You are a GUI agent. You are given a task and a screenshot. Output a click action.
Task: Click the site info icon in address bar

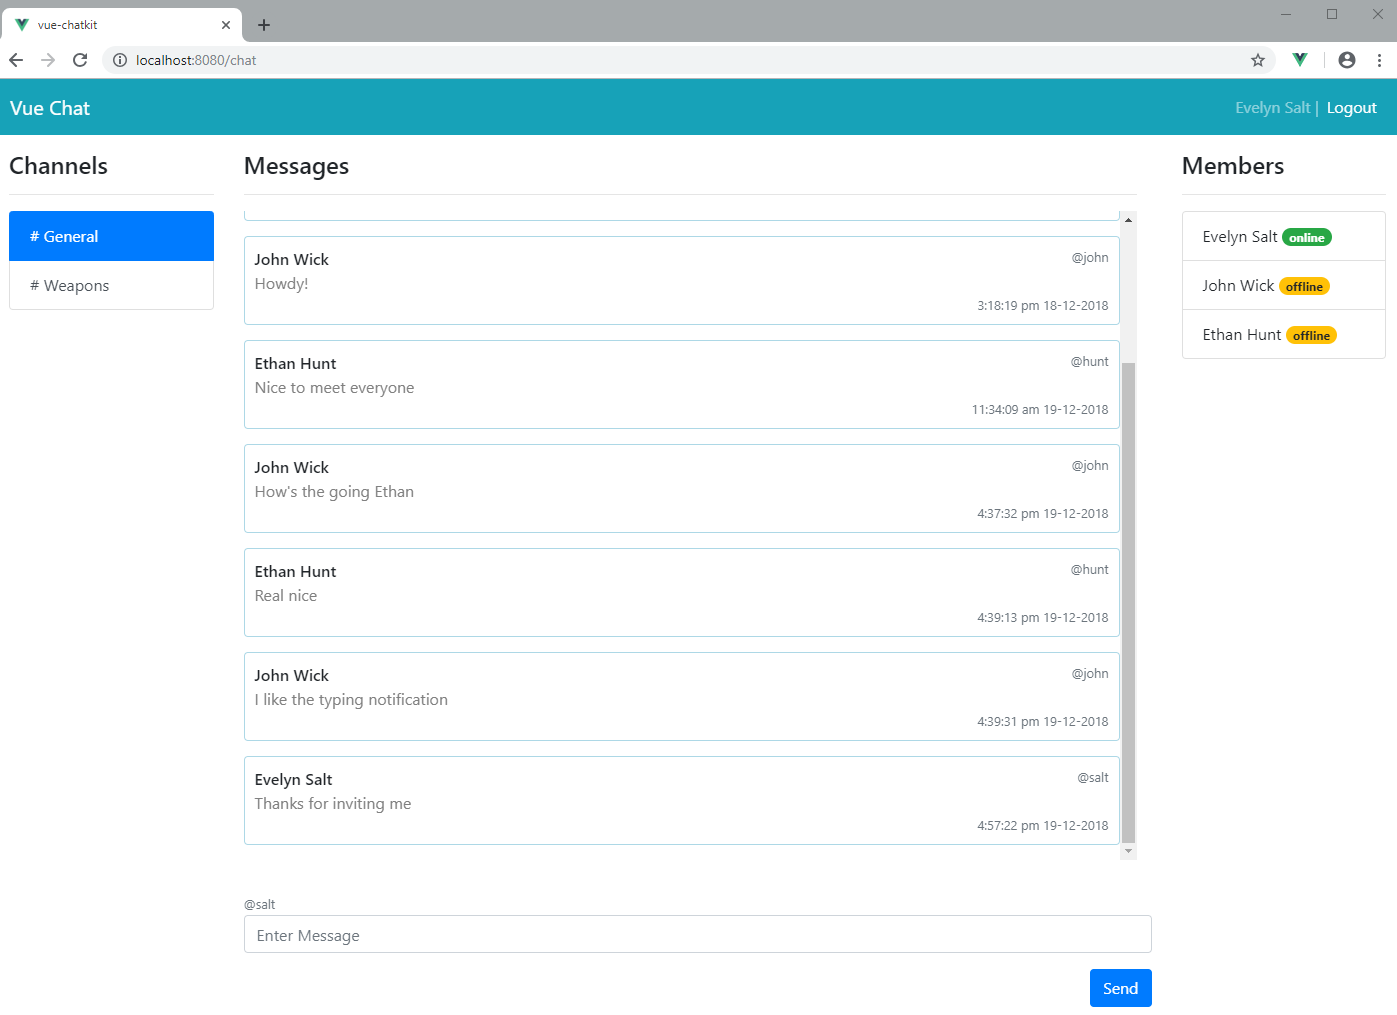click(x=120, y=60)
